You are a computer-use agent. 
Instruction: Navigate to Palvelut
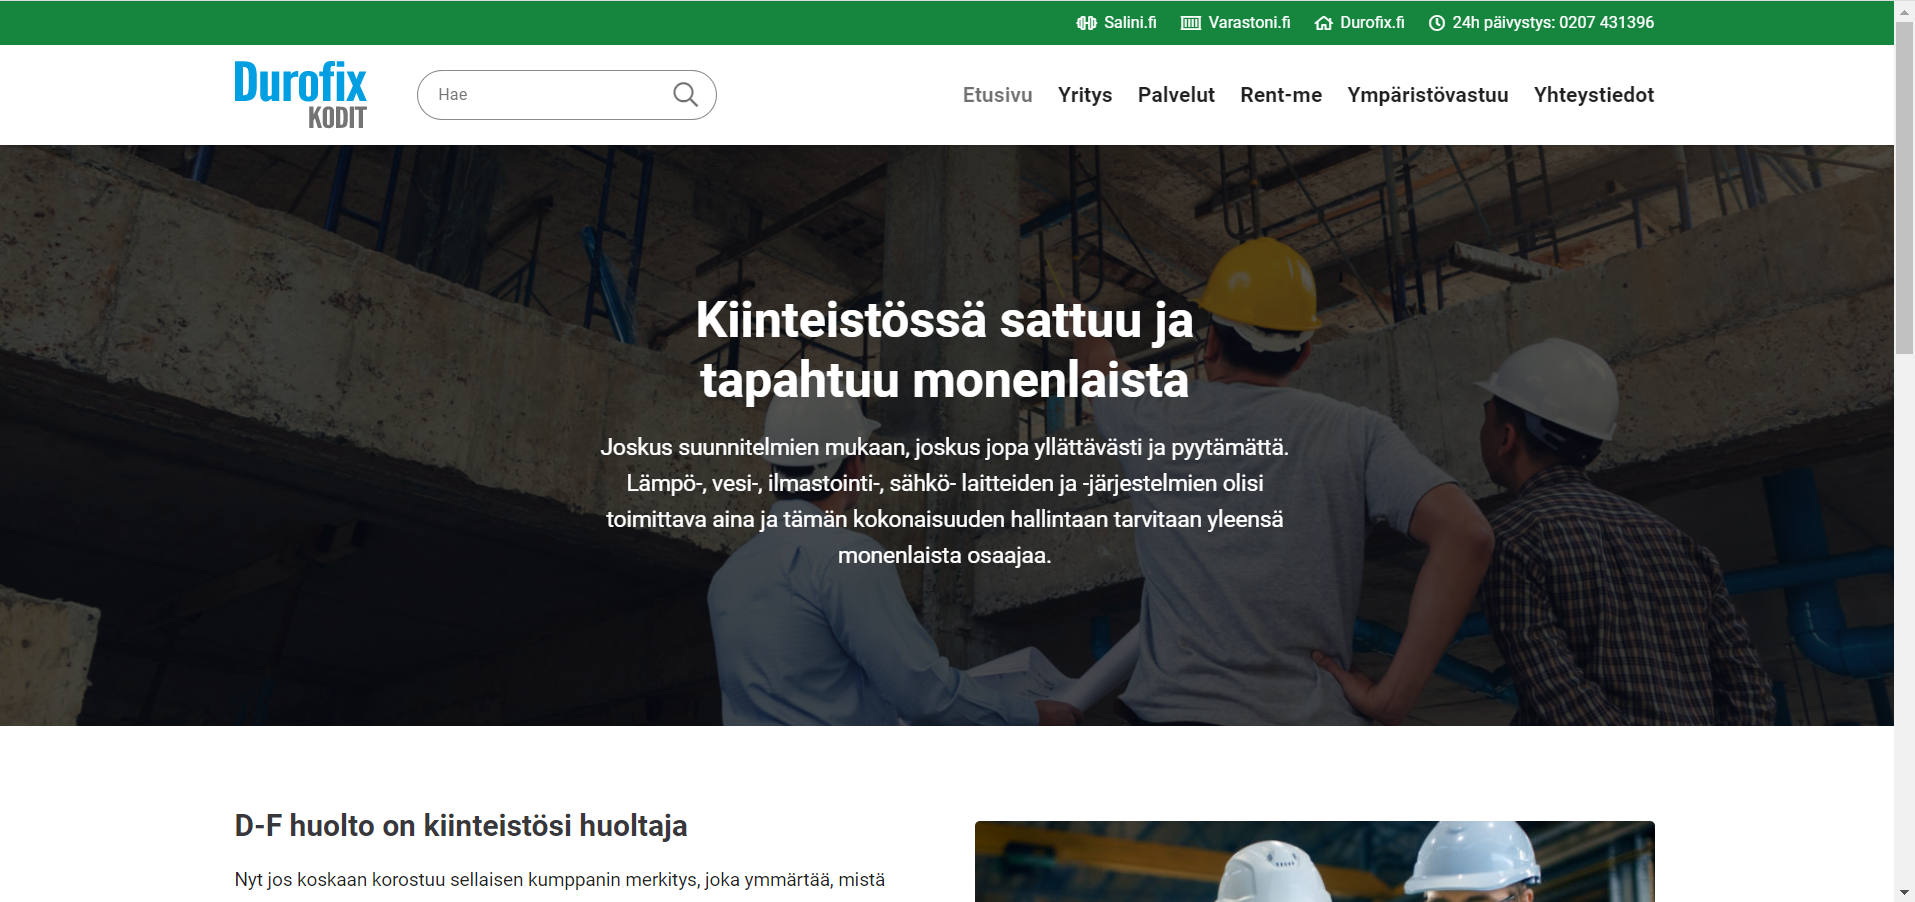(1176, 95)
